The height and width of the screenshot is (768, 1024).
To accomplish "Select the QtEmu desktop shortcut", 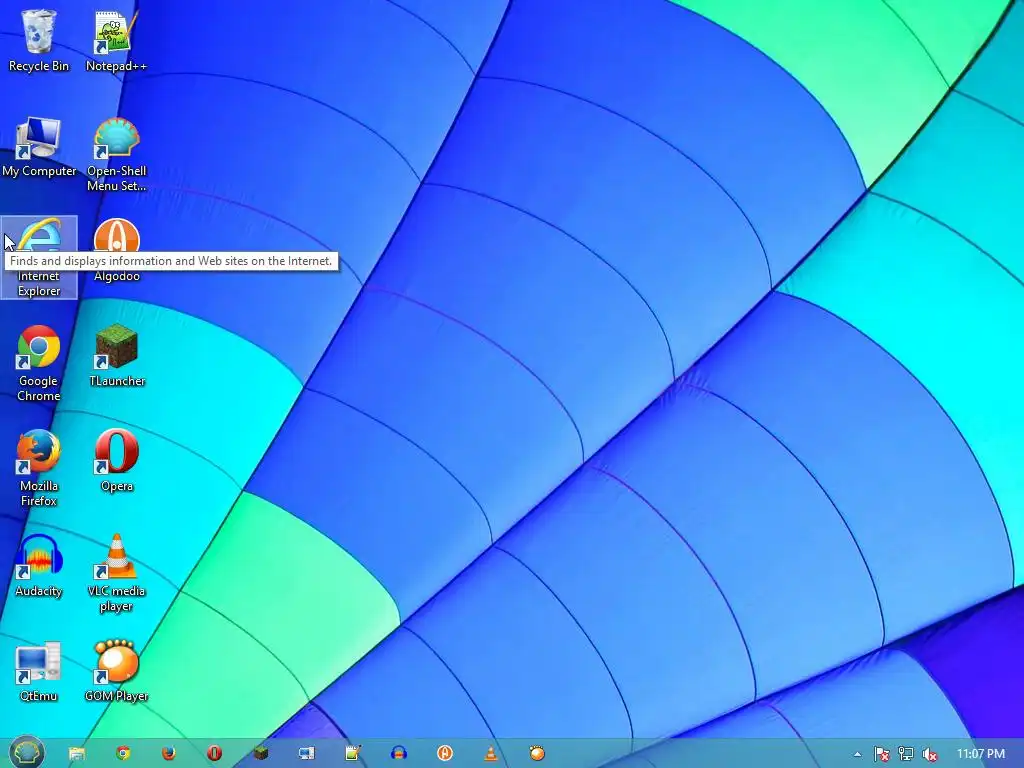I will click(39, 671).
